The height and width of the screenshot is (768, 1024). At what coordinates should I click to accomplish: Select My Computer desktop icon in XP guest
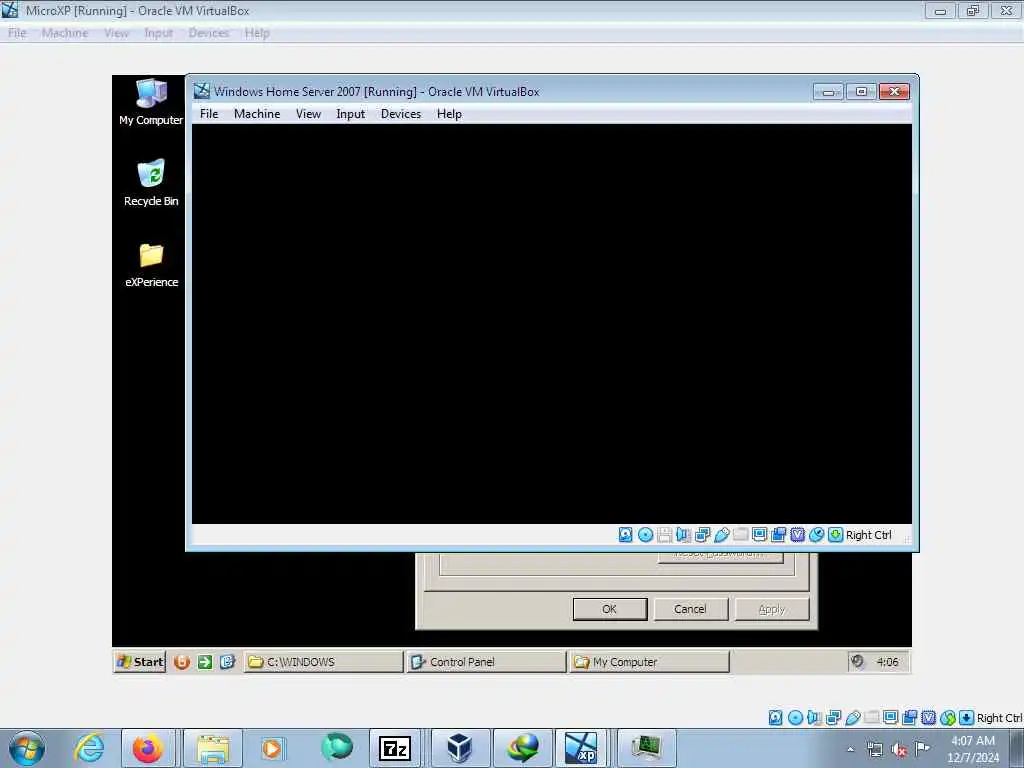(x=151, y=102)
